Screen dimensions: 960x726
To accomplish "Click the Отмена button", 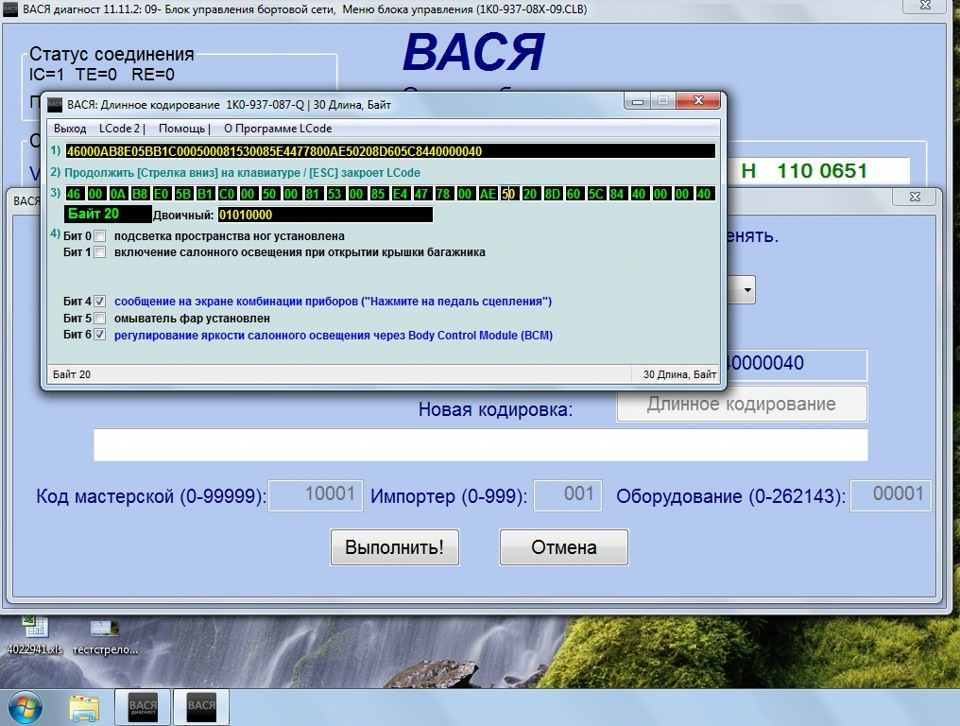I will click(563, 547).
